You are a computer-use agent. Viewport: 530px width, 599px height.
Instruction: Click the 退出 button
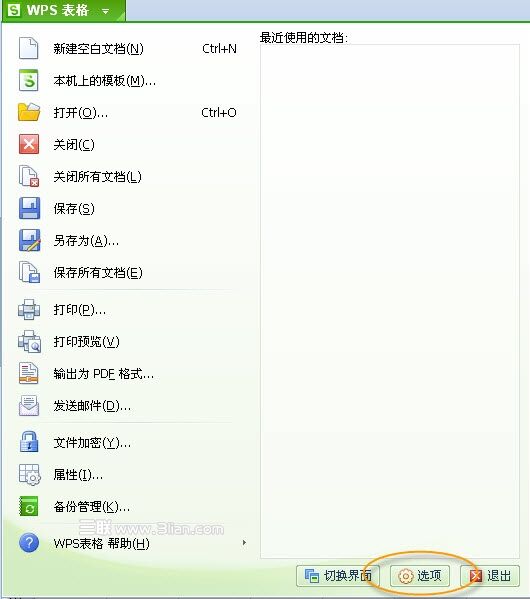(x=490, y=576)
